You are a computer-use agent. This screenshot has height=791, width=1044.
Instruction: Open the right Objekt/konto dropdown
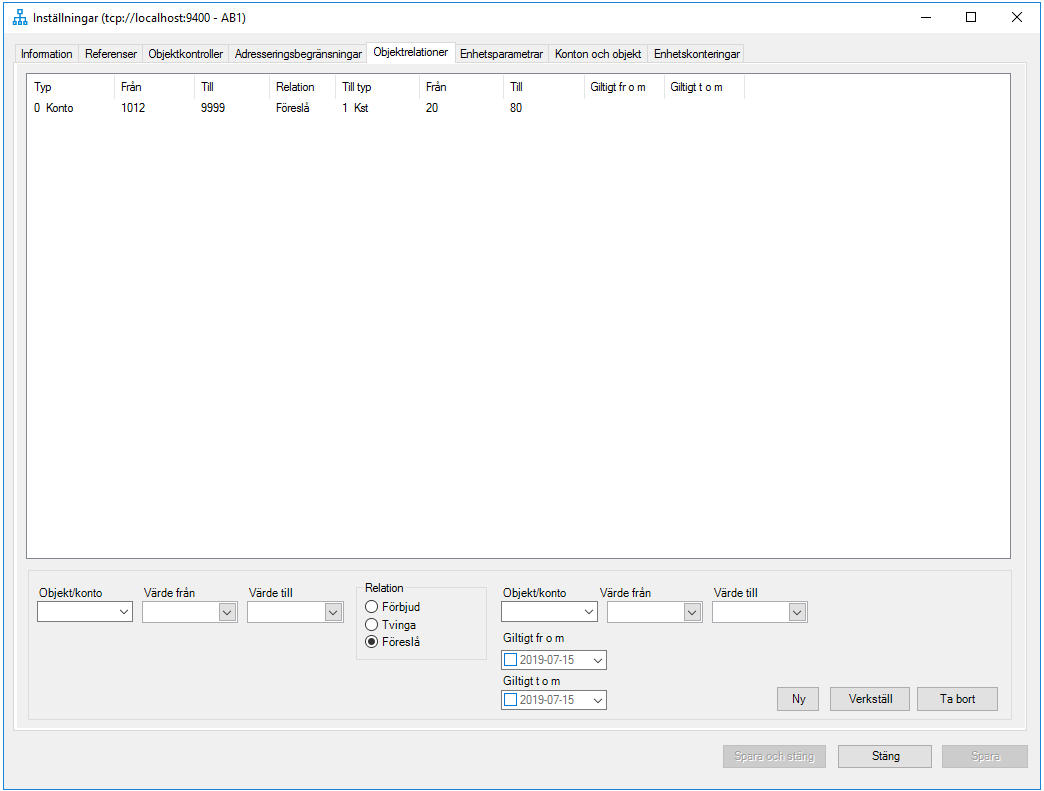[x=588, y=611]
